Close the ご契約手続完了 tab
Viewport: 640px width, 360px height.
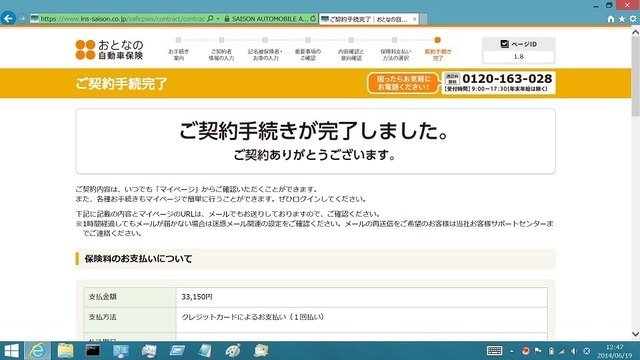pos(414,19)
